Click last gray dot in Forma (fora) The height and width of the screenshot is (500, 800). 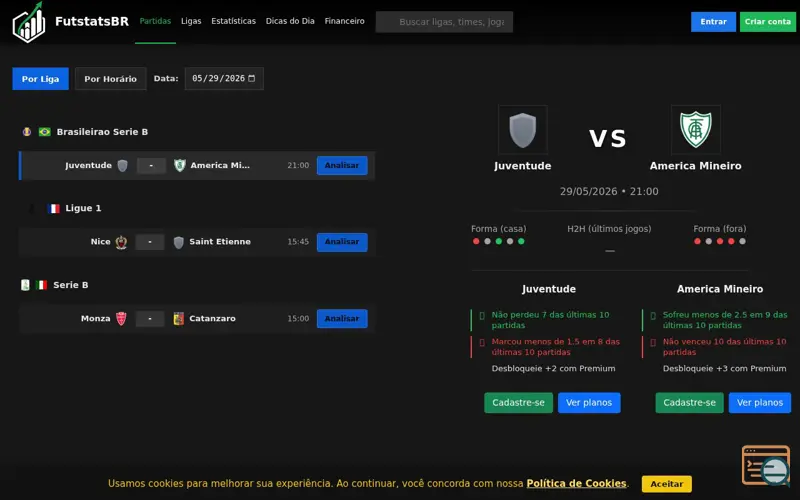coord(742,241)
